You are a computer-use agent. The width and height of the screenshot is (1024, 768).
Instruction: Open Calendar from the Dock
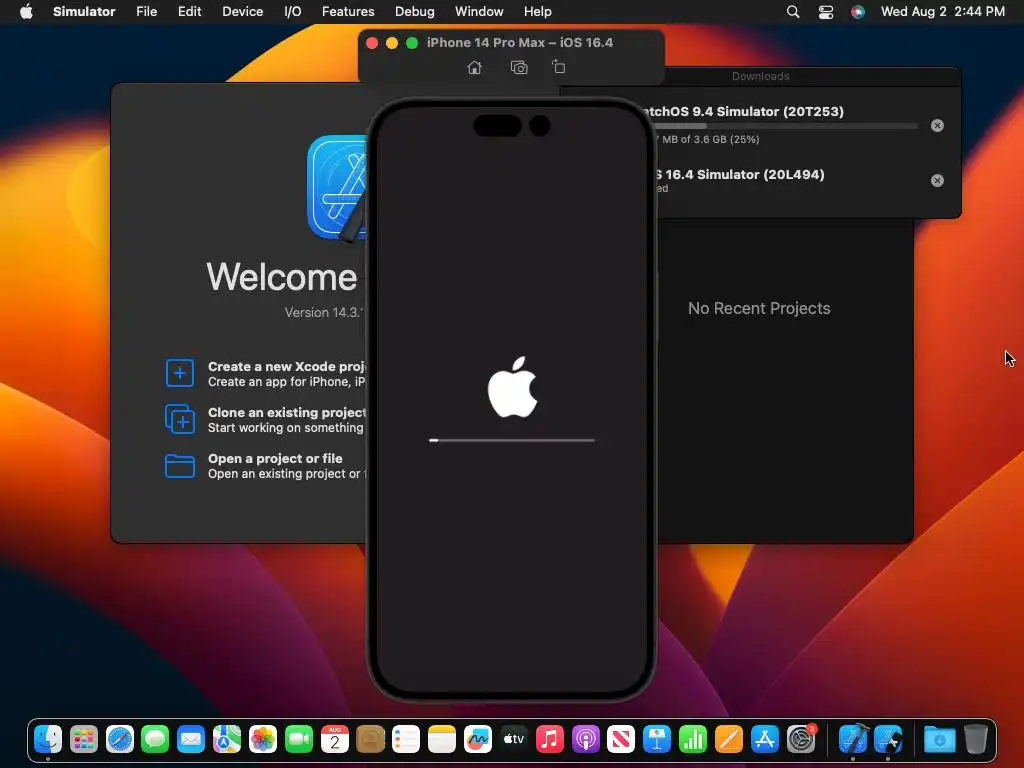334,739
